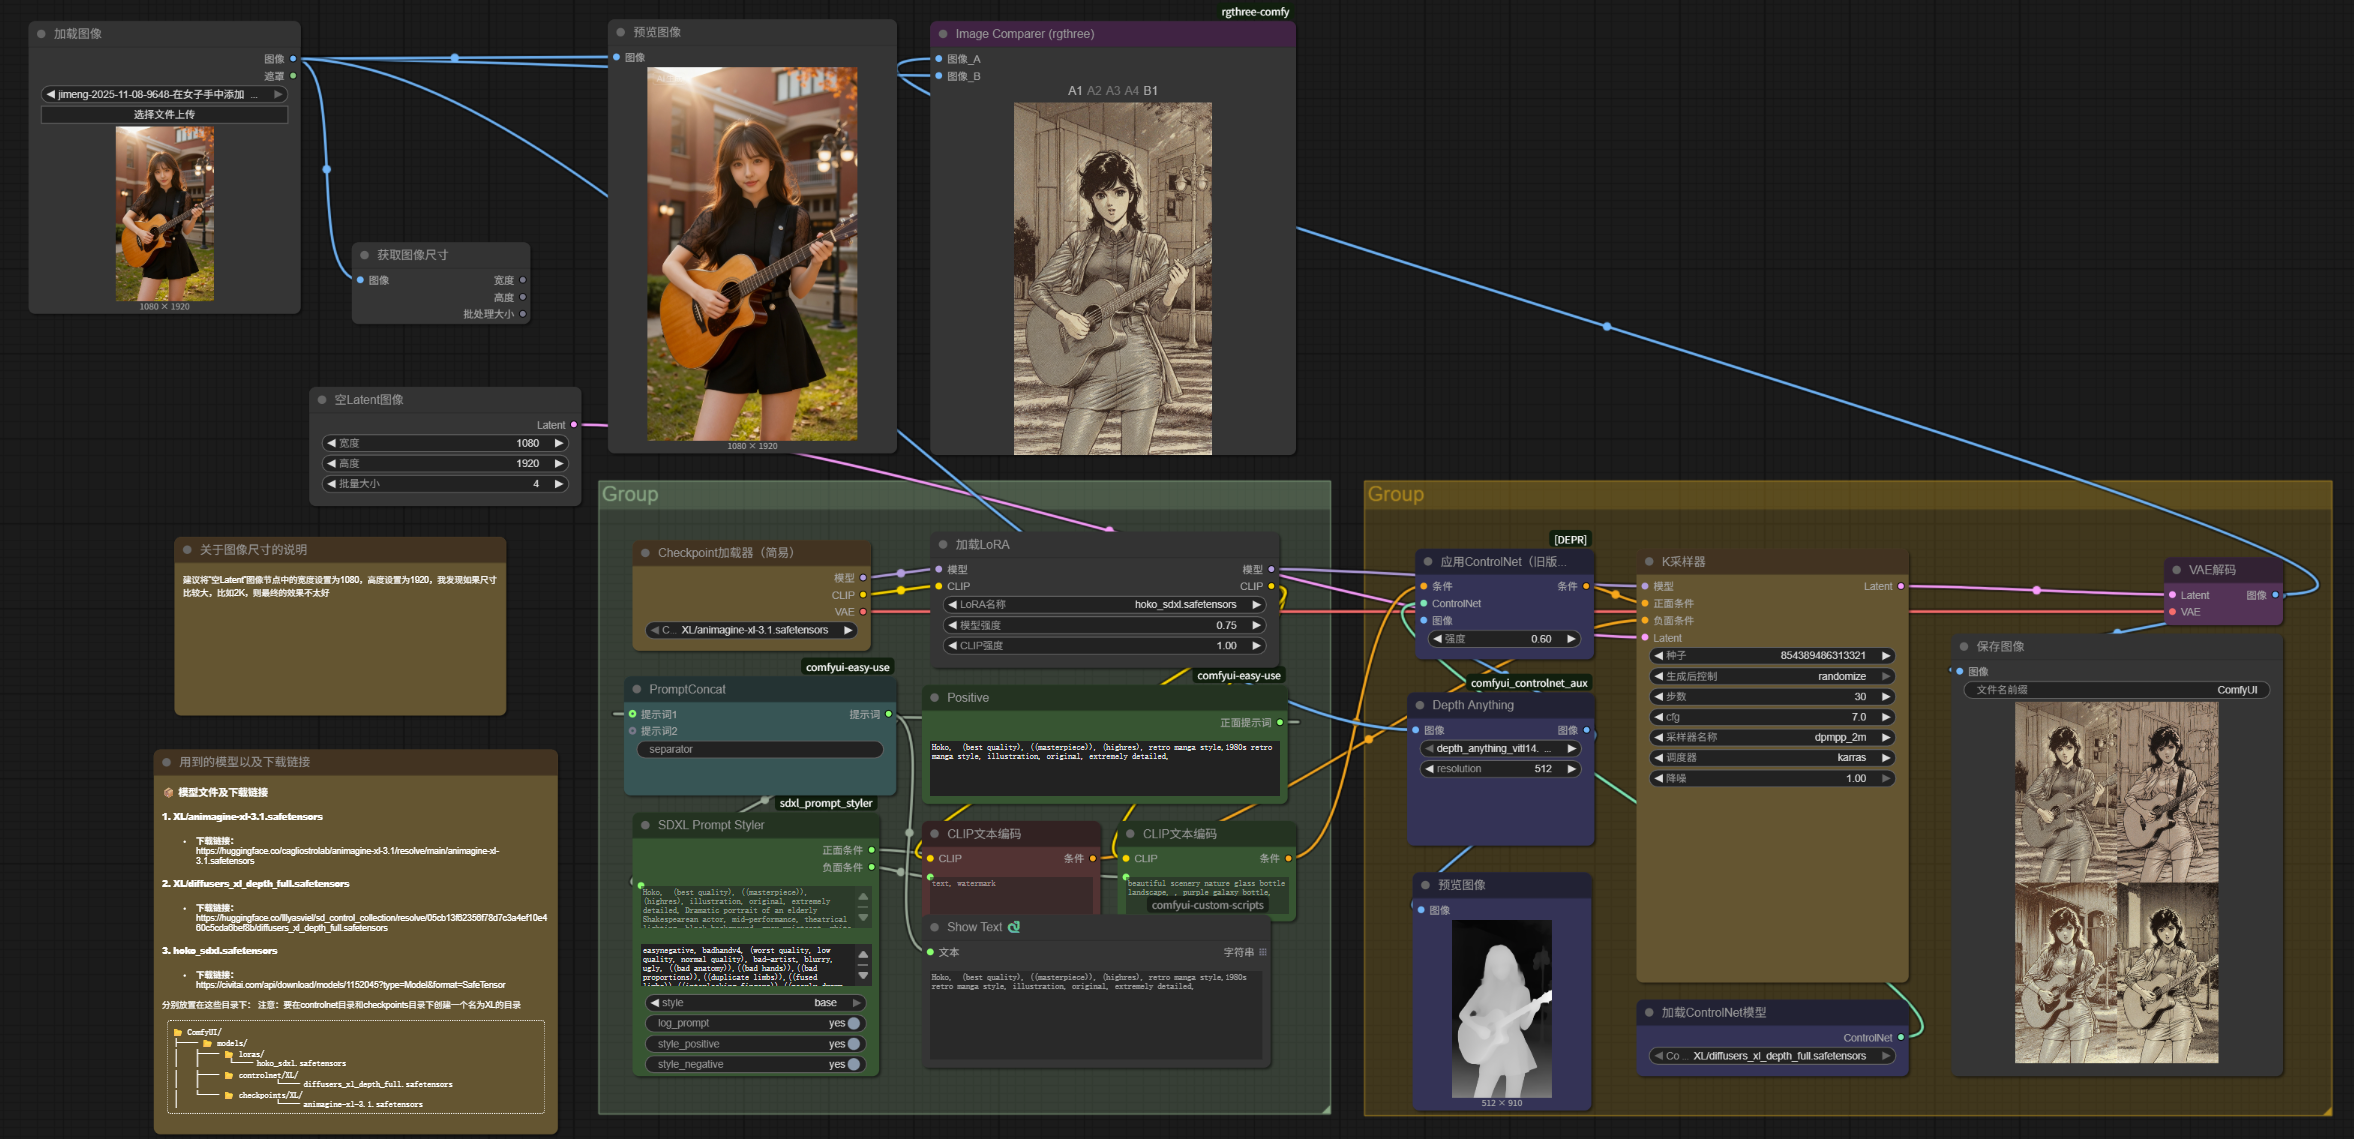Click the Depth Anything image output socket
This screenshot has width=2354, height=1139.
click(1586, 730)
